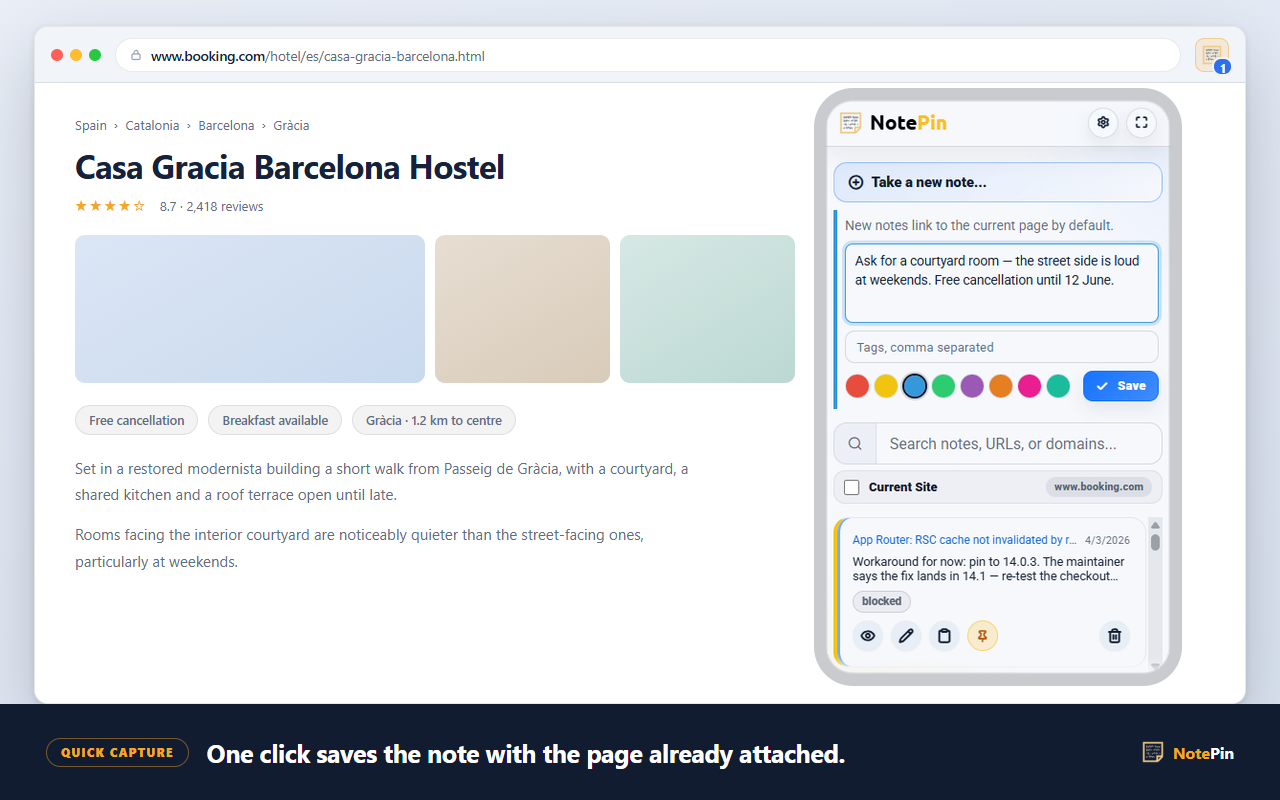The image size is (1280, 800).
Task: Choose the green color swatch
Action: click(943, 386)
